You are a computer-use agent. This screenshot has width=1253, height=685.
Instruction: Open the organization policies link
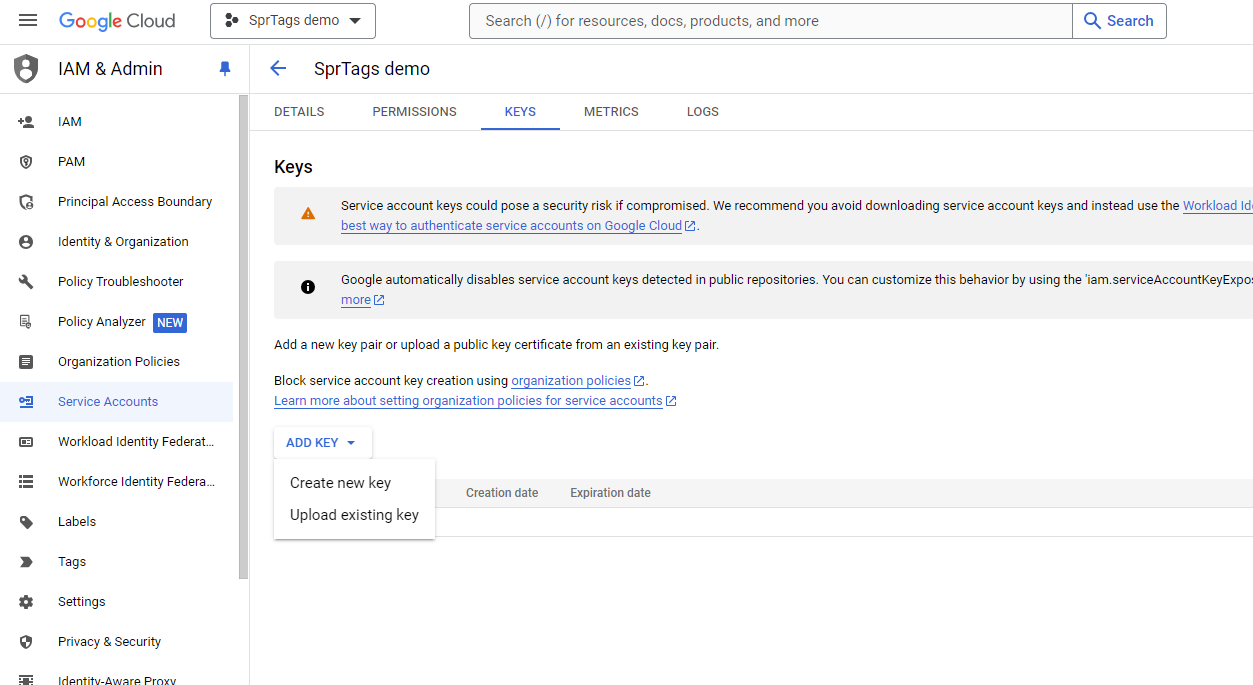(571, 380)
